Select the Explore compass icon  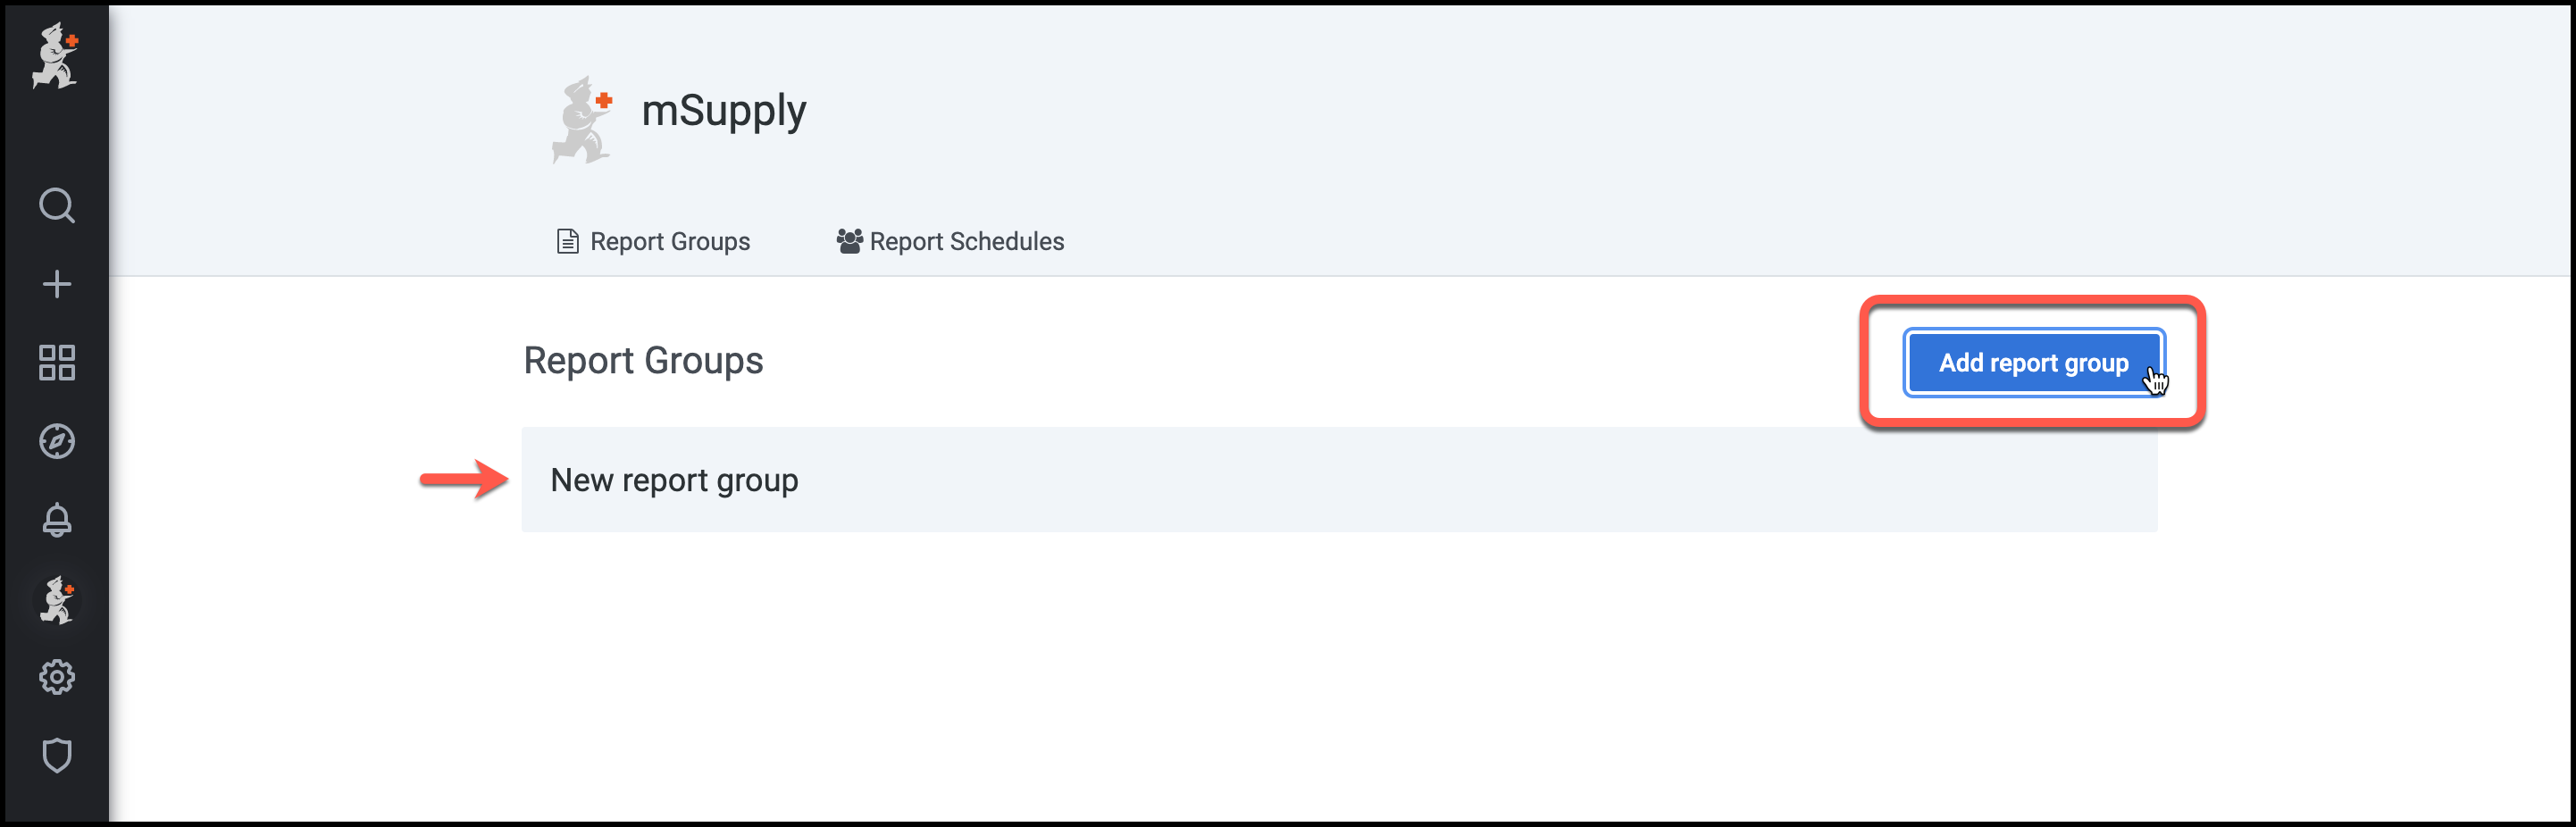click(x=56, y=441)
